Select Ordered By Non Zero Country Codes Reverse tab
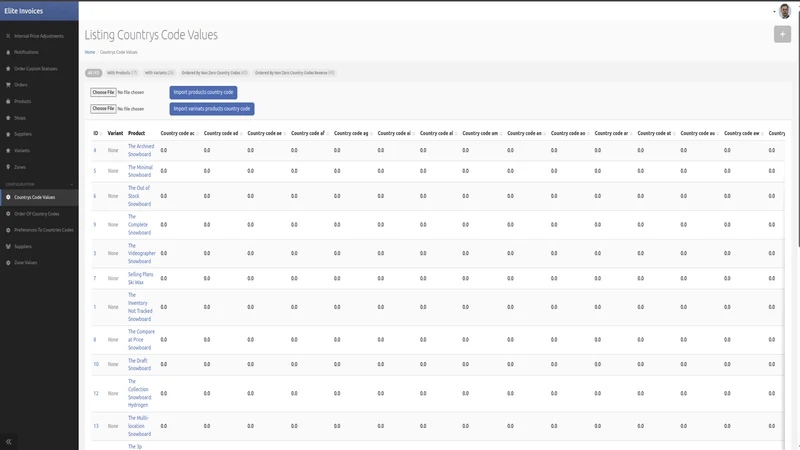The image size is (800, 450). pos(294,73)
